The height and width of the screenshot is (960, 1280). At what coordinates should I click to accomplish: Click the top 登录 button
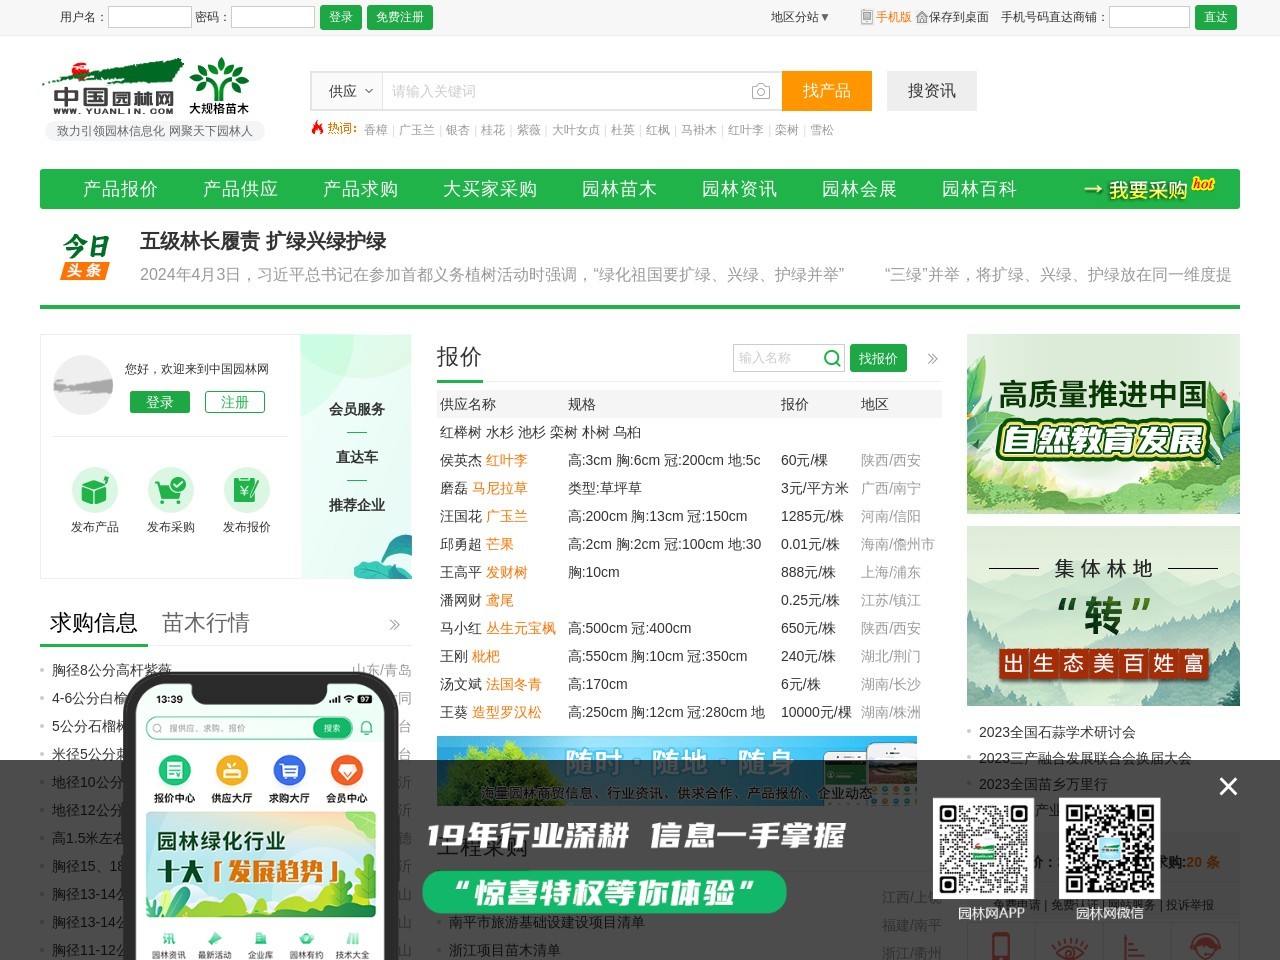341,17
